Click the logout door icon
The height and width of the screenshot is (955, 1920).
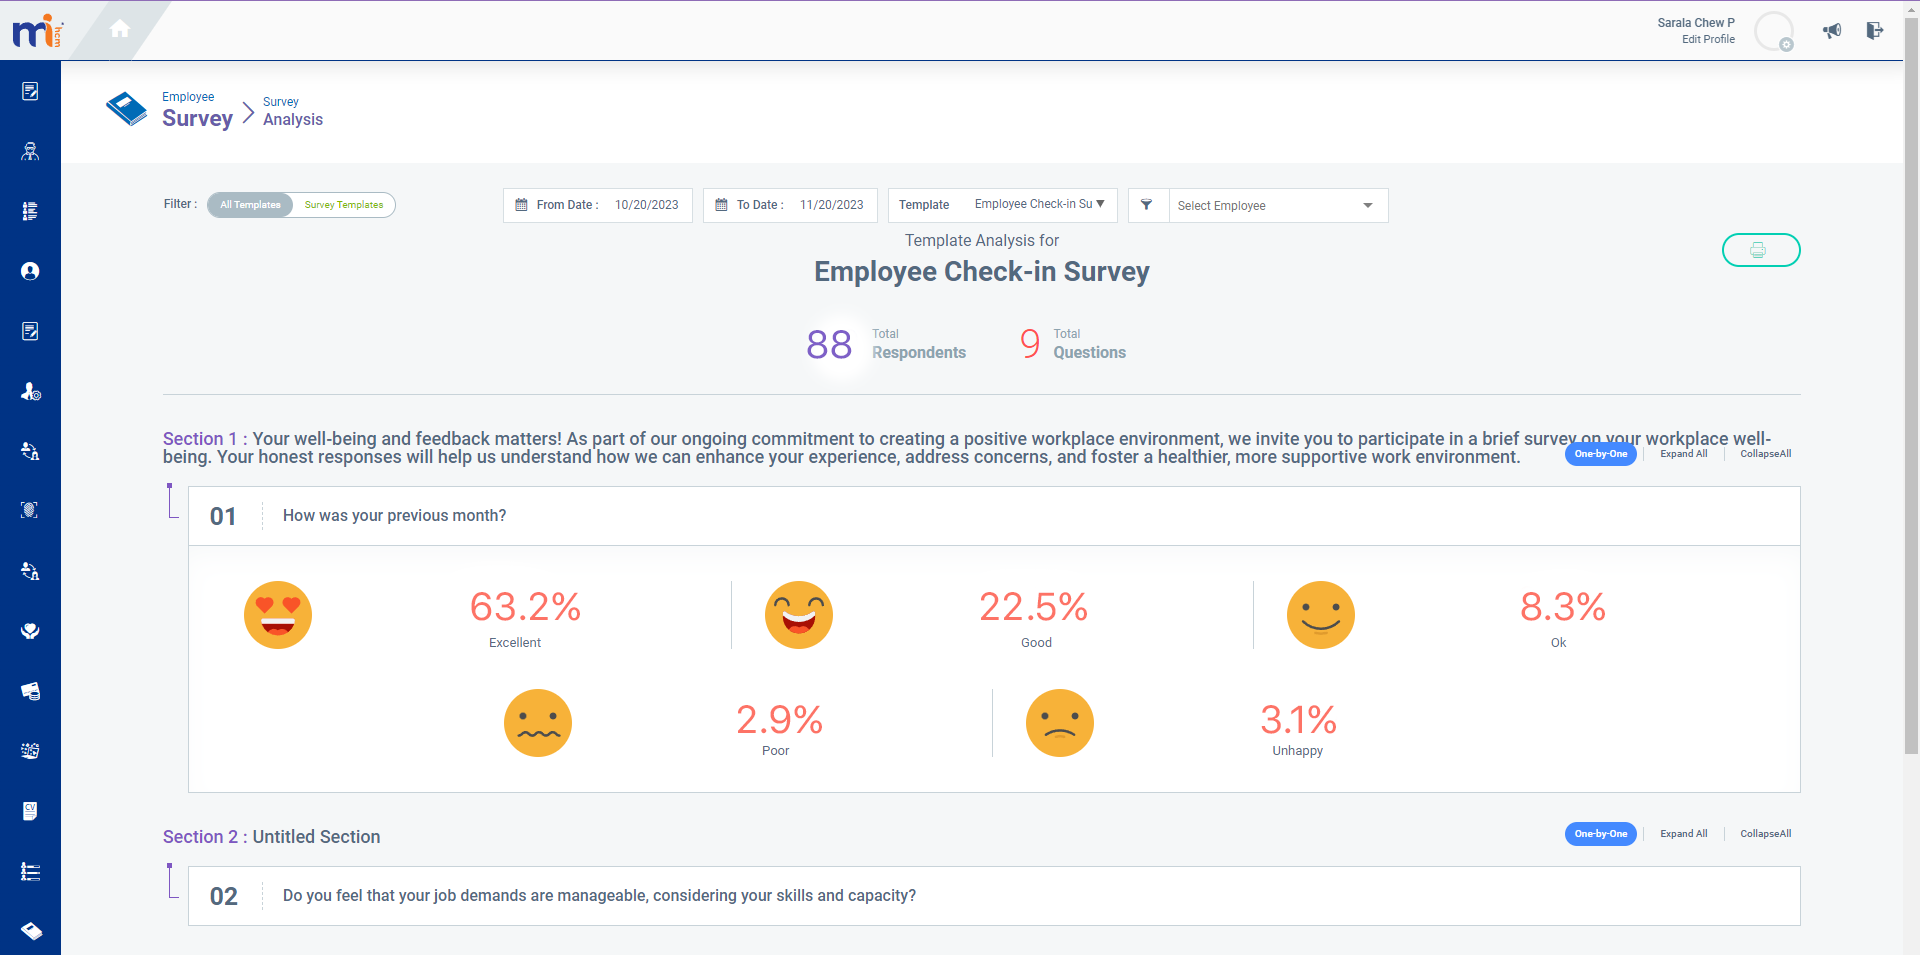[x=1876, y=31]
